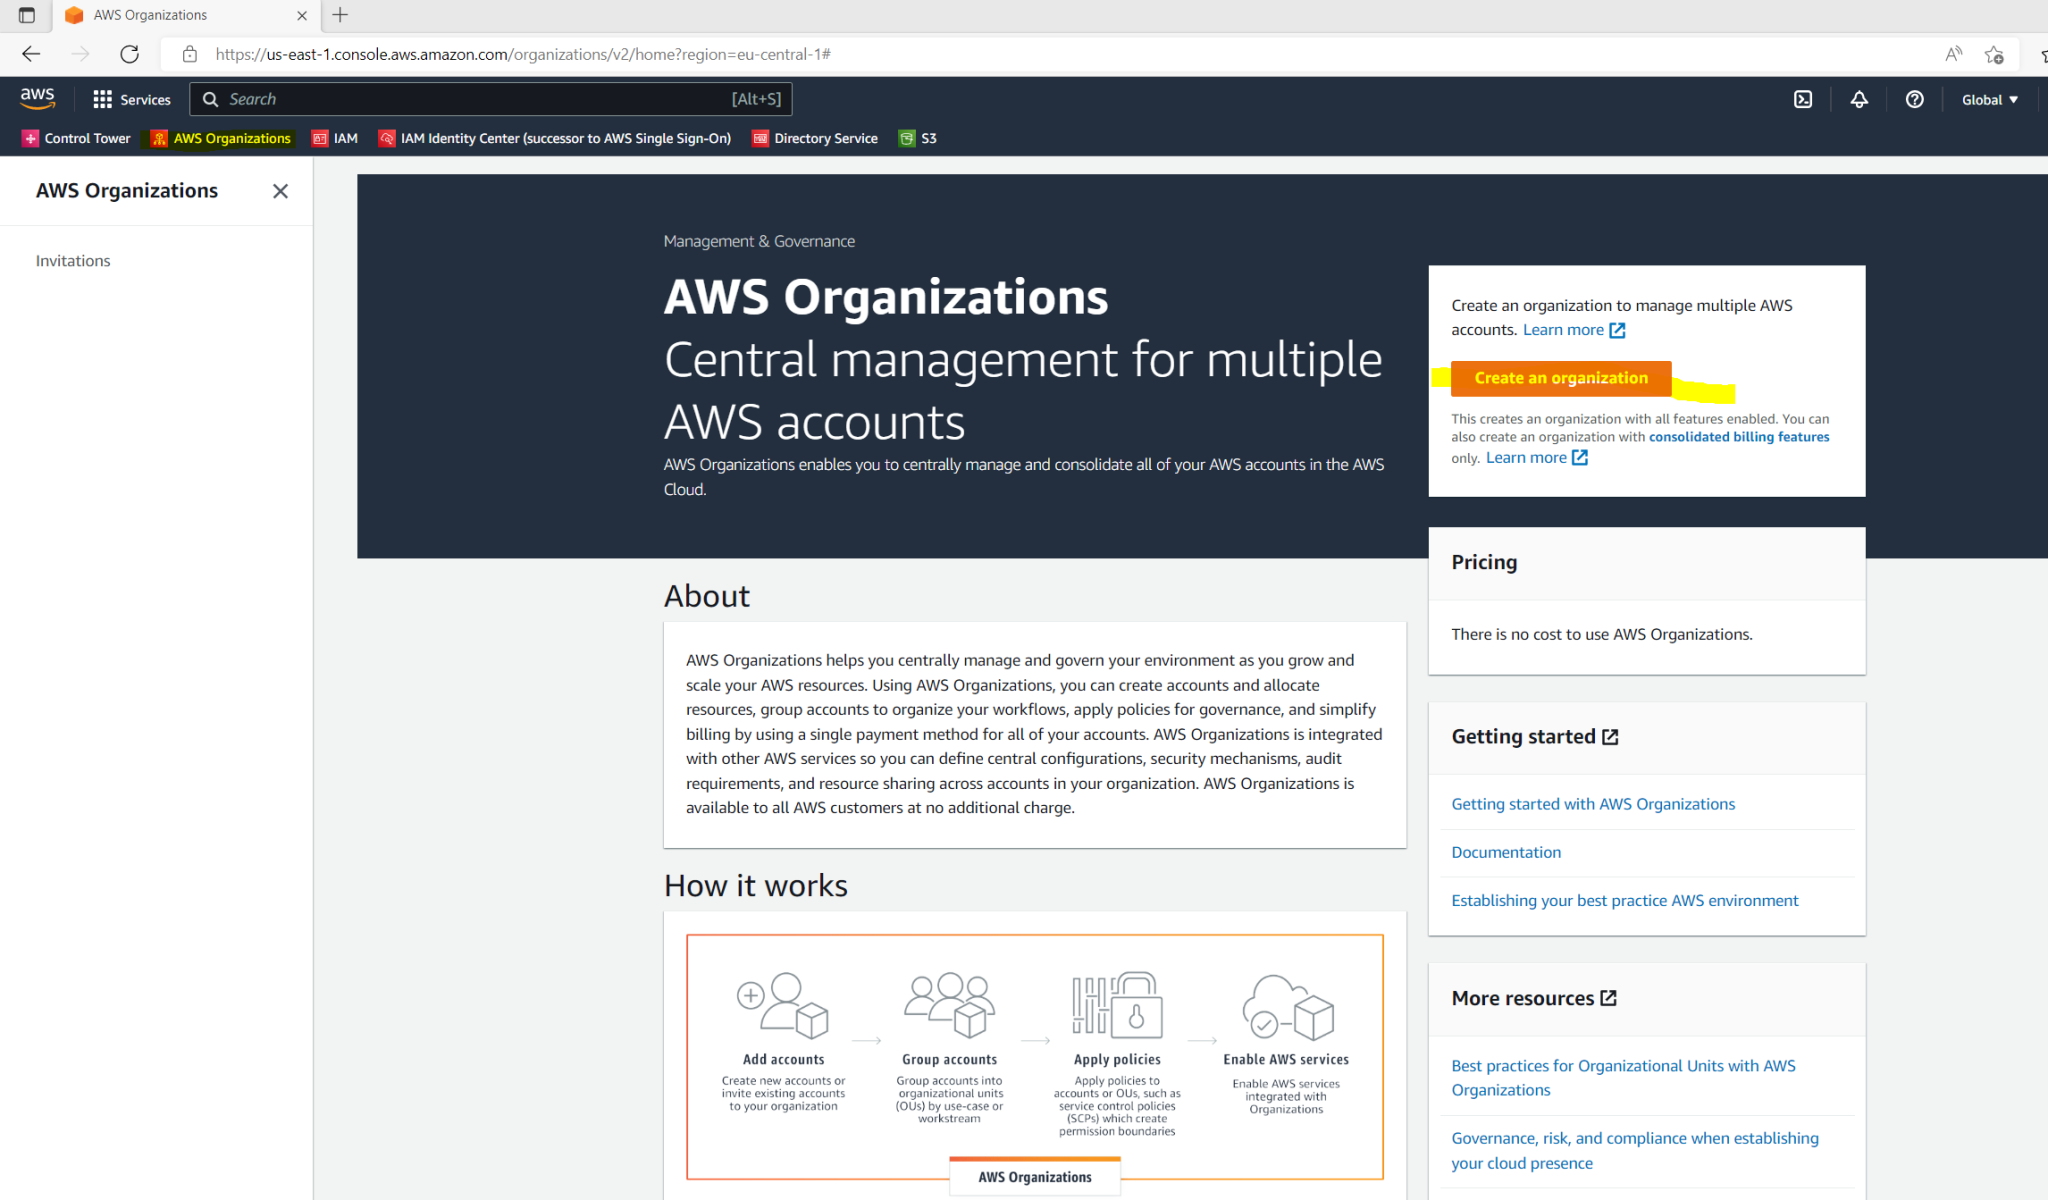The image size is (2048, 1200).
Task: Open the Global region dropdown
Action: coord(1987,99)
